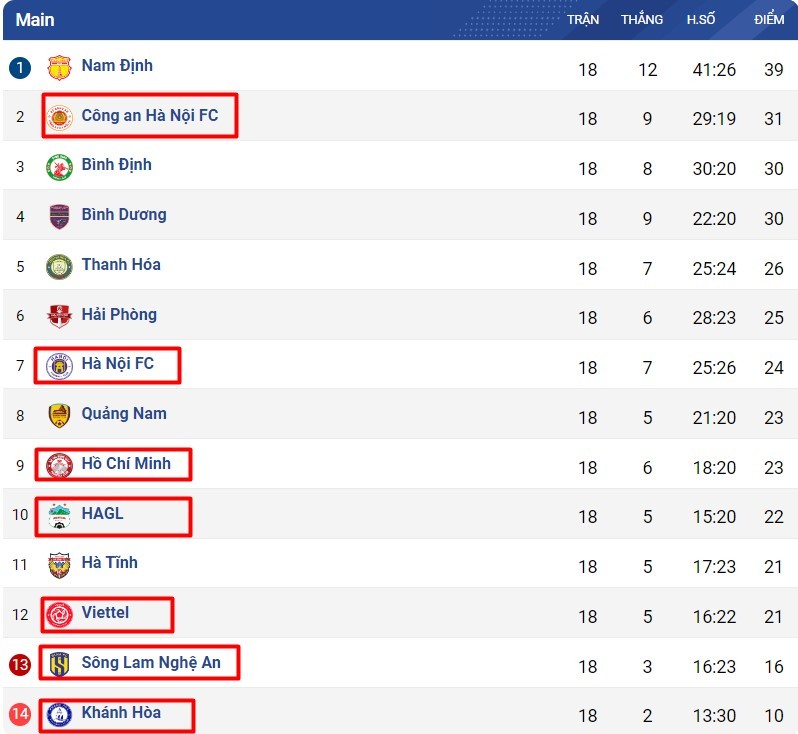The width and height of the screenshot is (798, 734).
Task: Click the red rank 13 badge
Action: tap(20, 665)
